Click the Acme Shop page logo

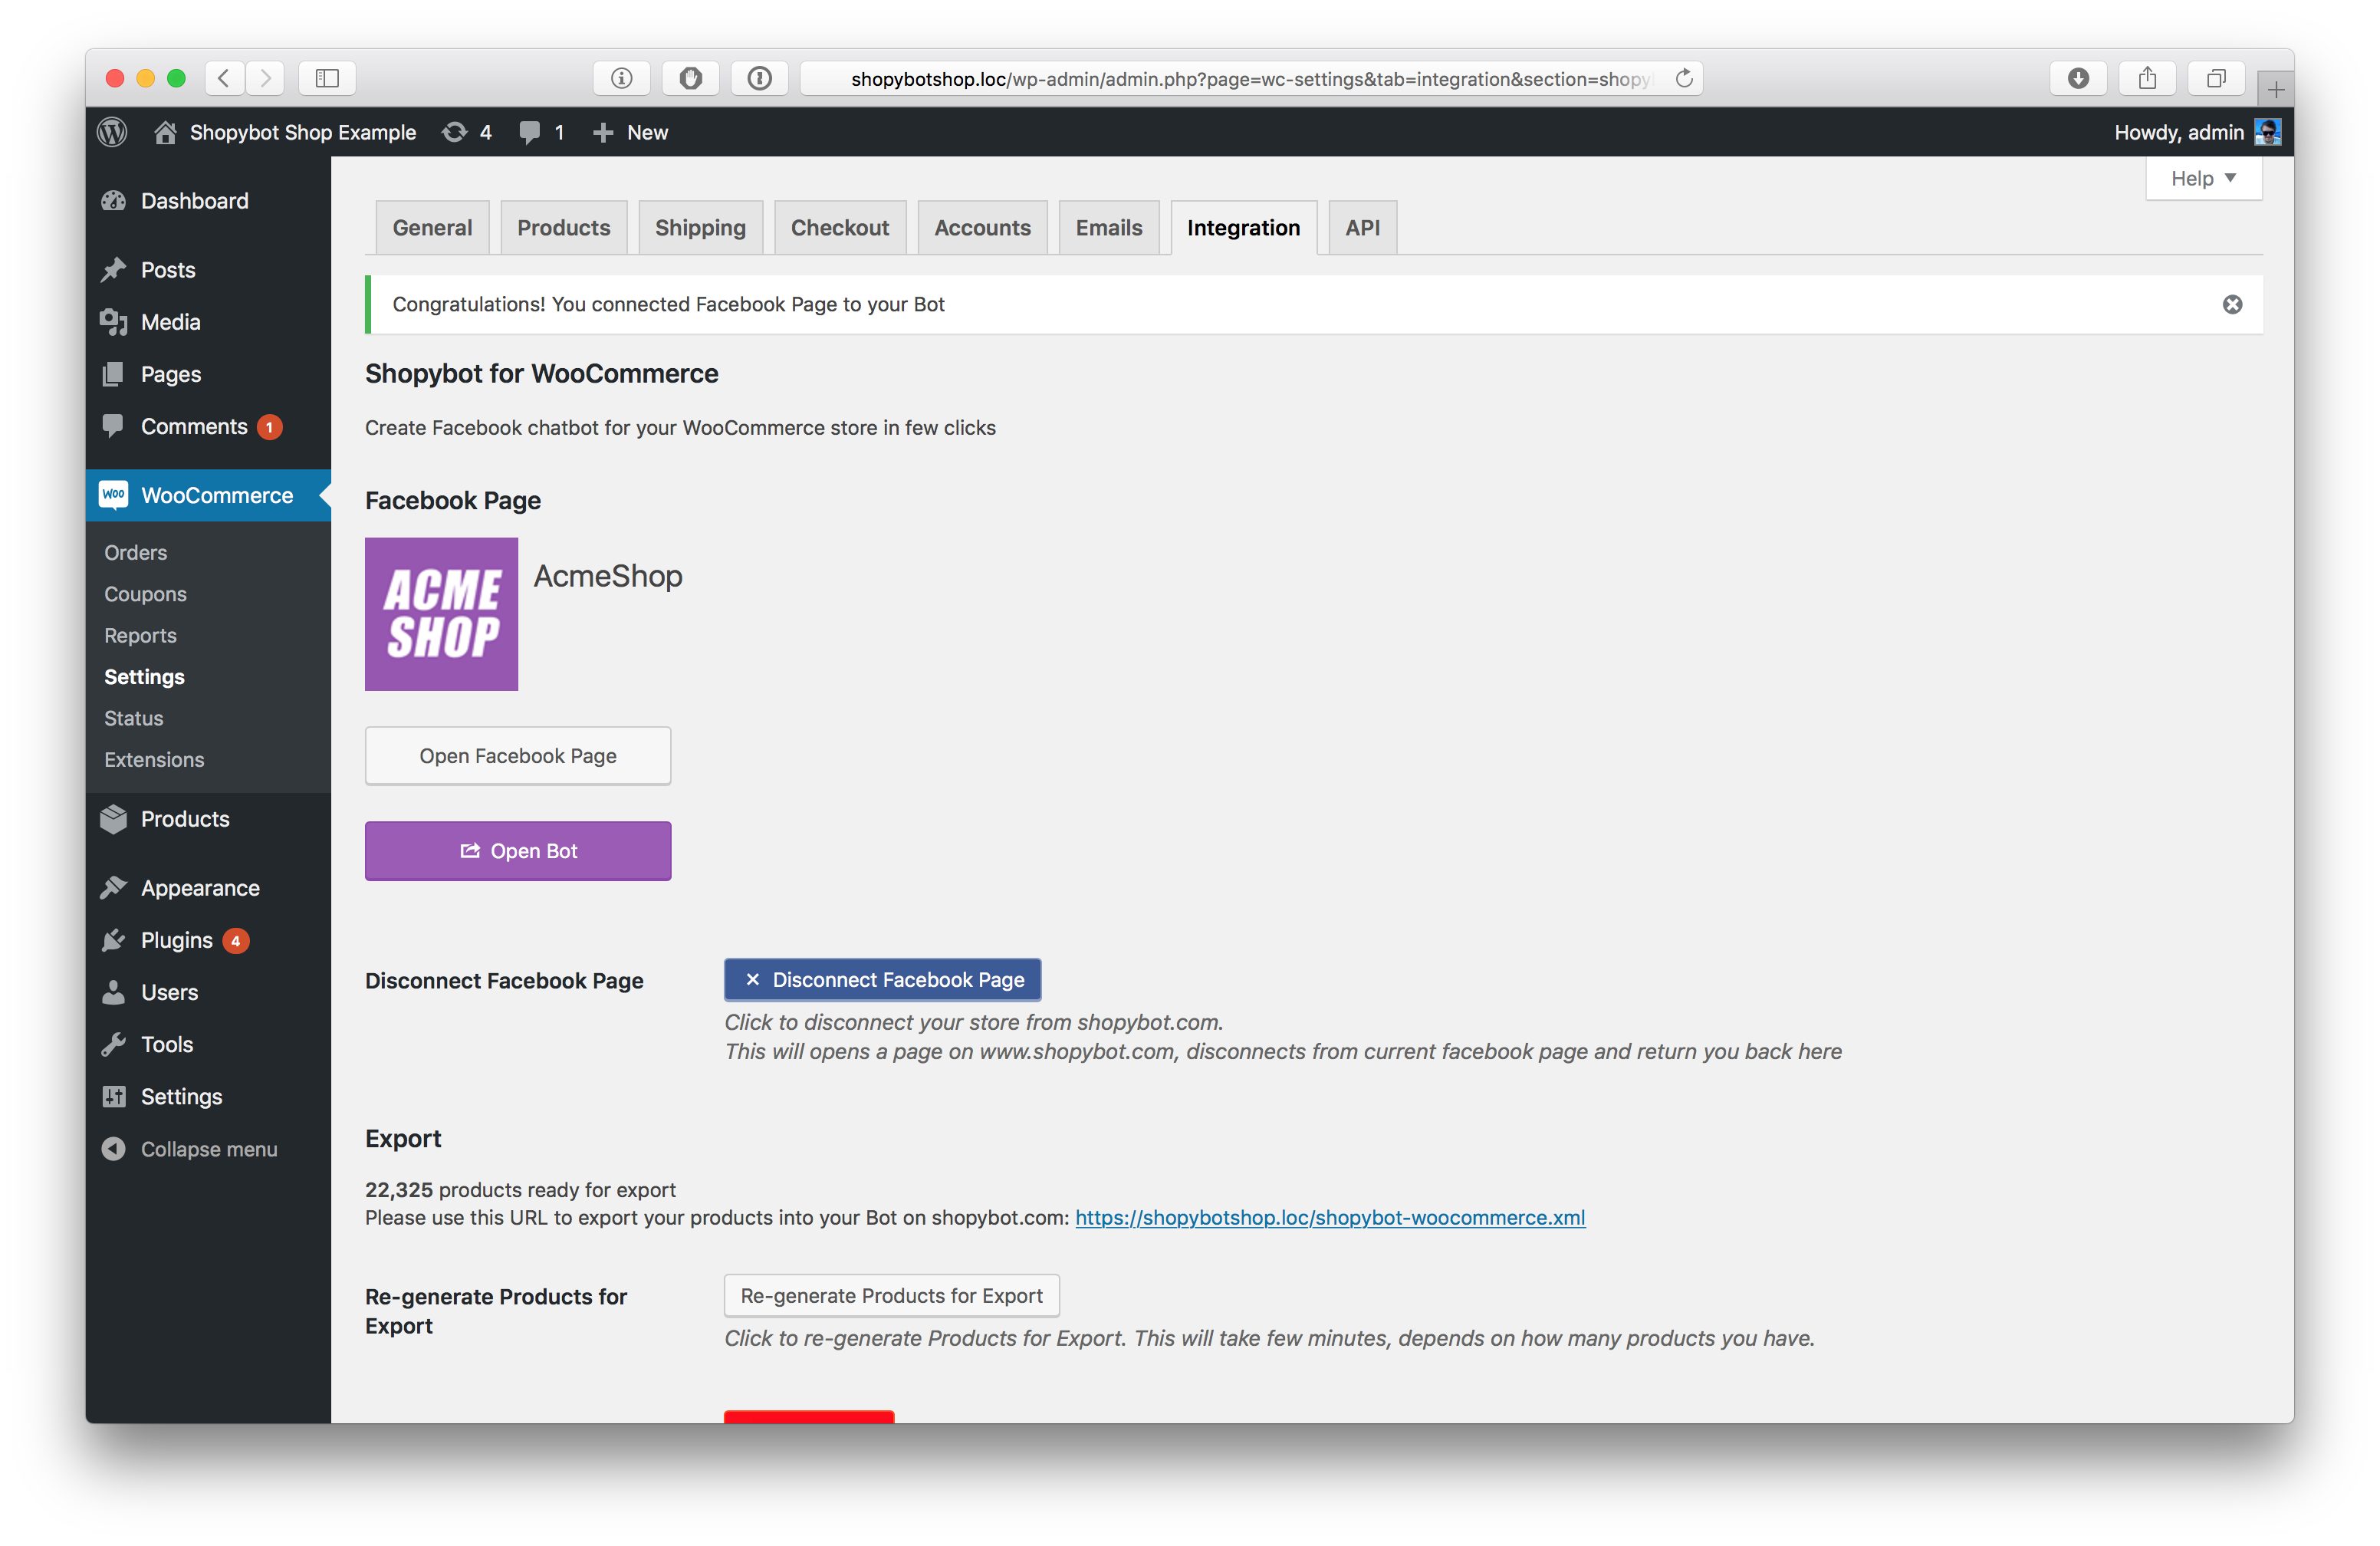(x=441, y=614)
